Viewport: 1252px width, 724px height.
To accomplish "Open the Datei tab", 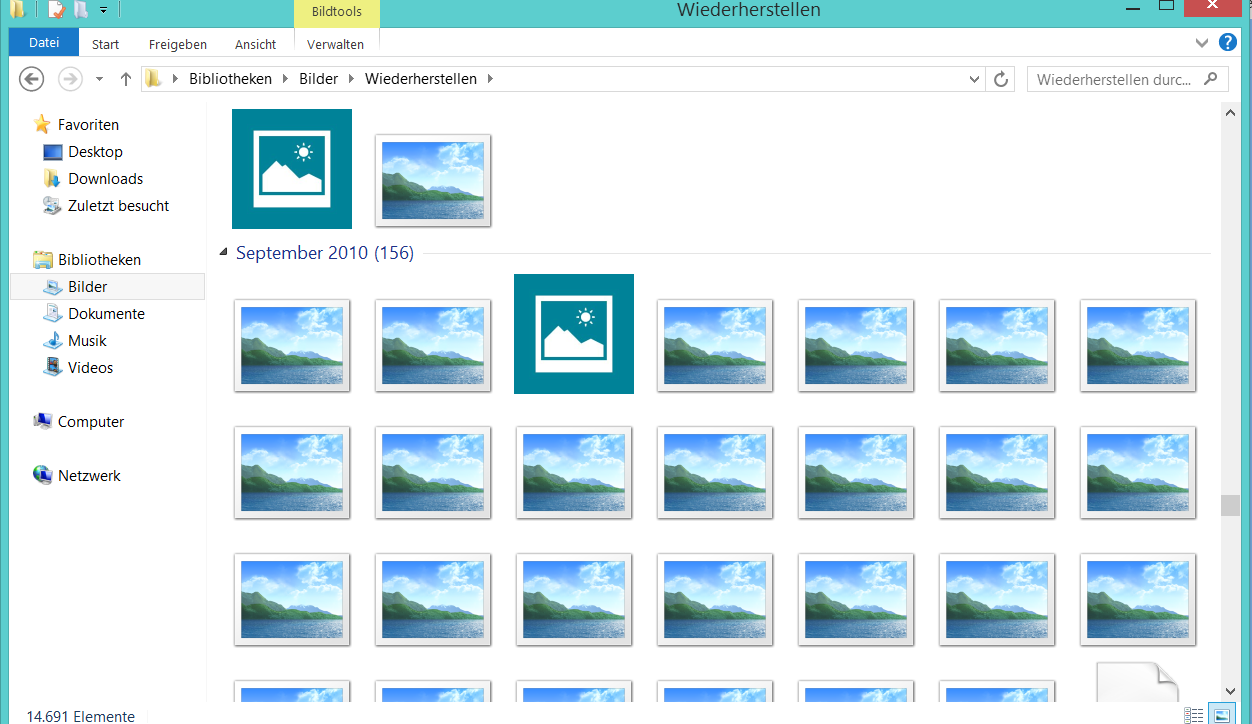I will [44, 43].
